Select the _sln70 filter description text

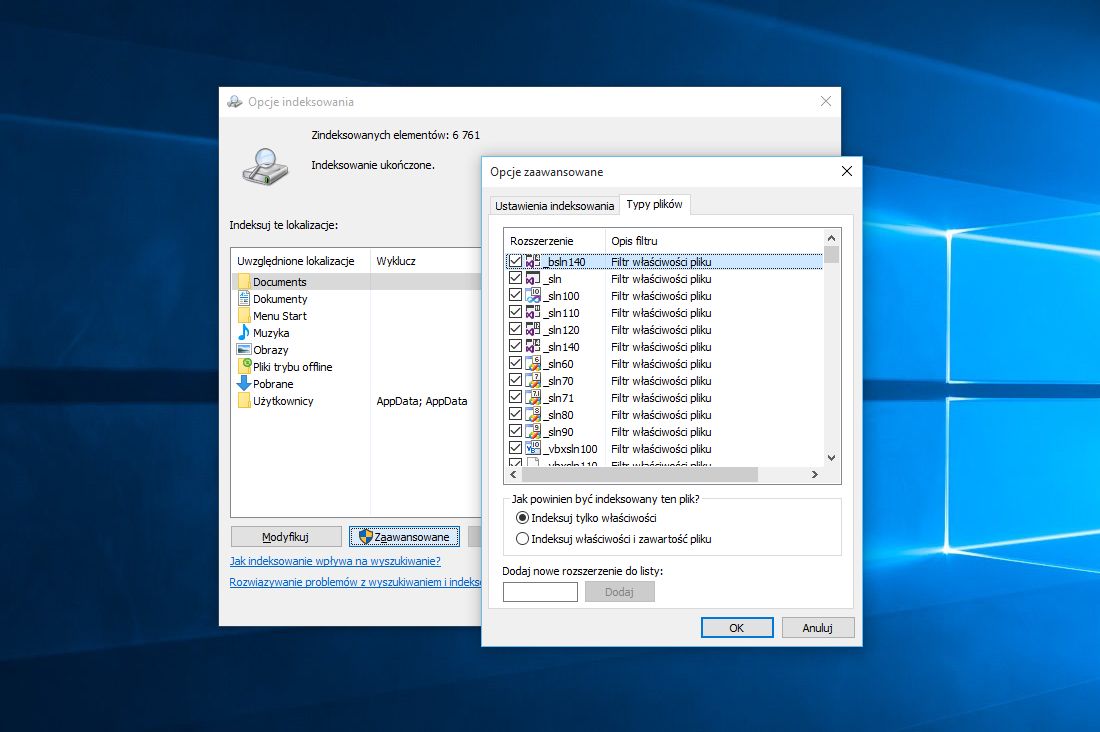[x=661, y=380]
